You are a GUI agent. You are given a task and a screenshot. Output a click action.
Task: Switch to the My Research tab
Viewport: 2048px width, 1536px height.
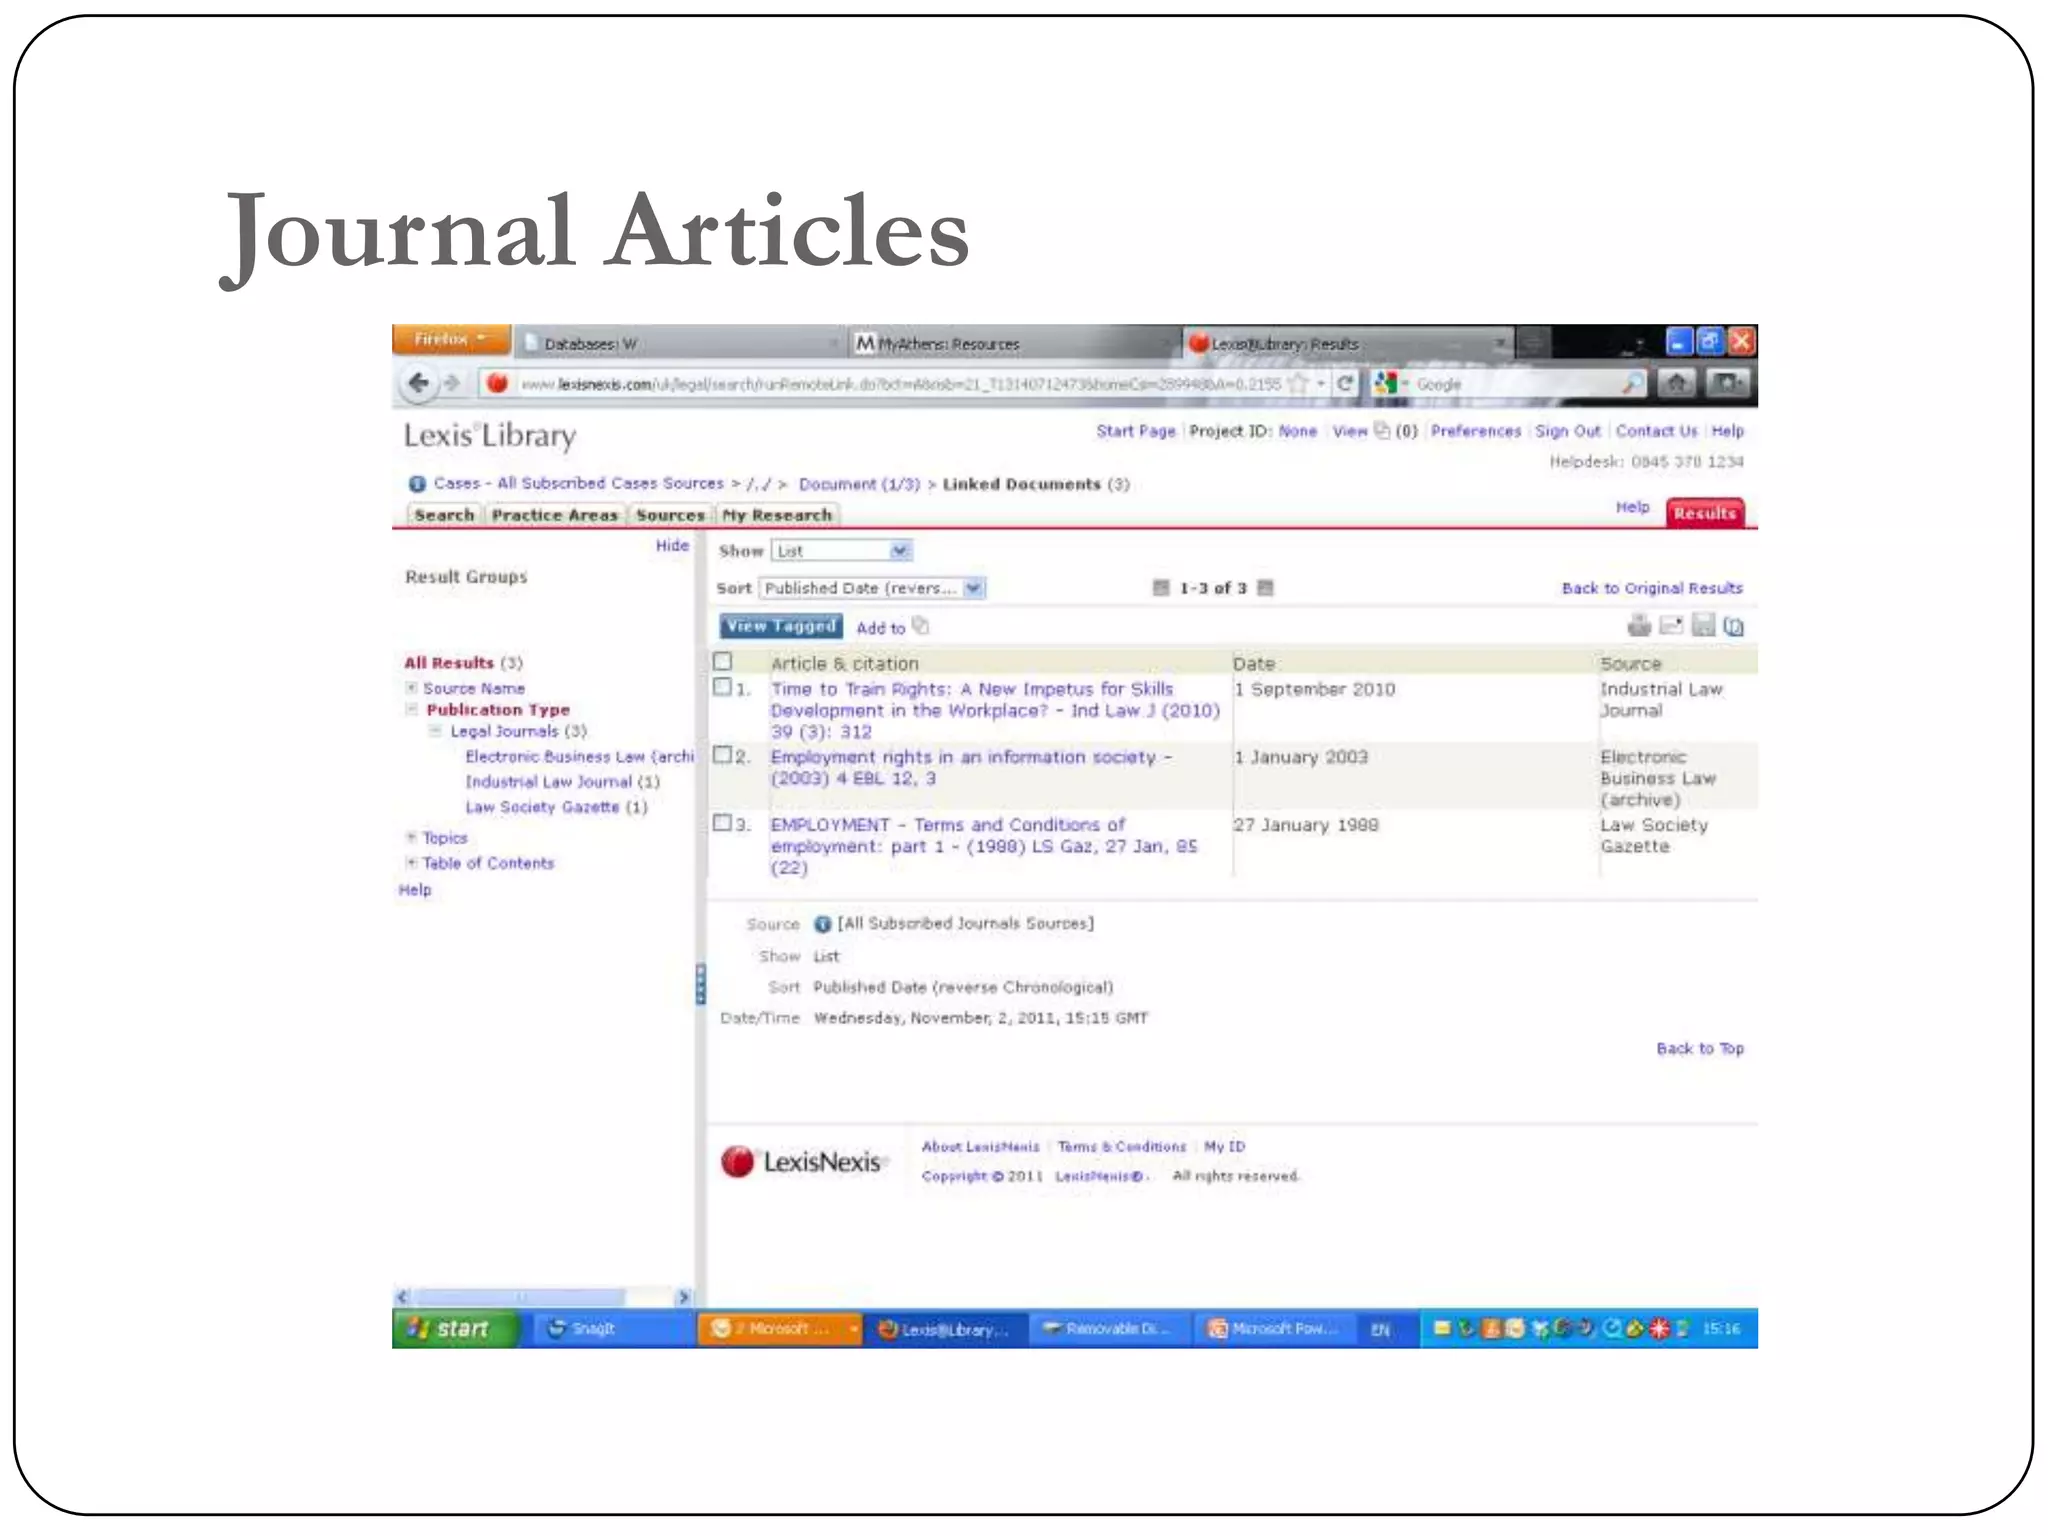click(777, 515)
